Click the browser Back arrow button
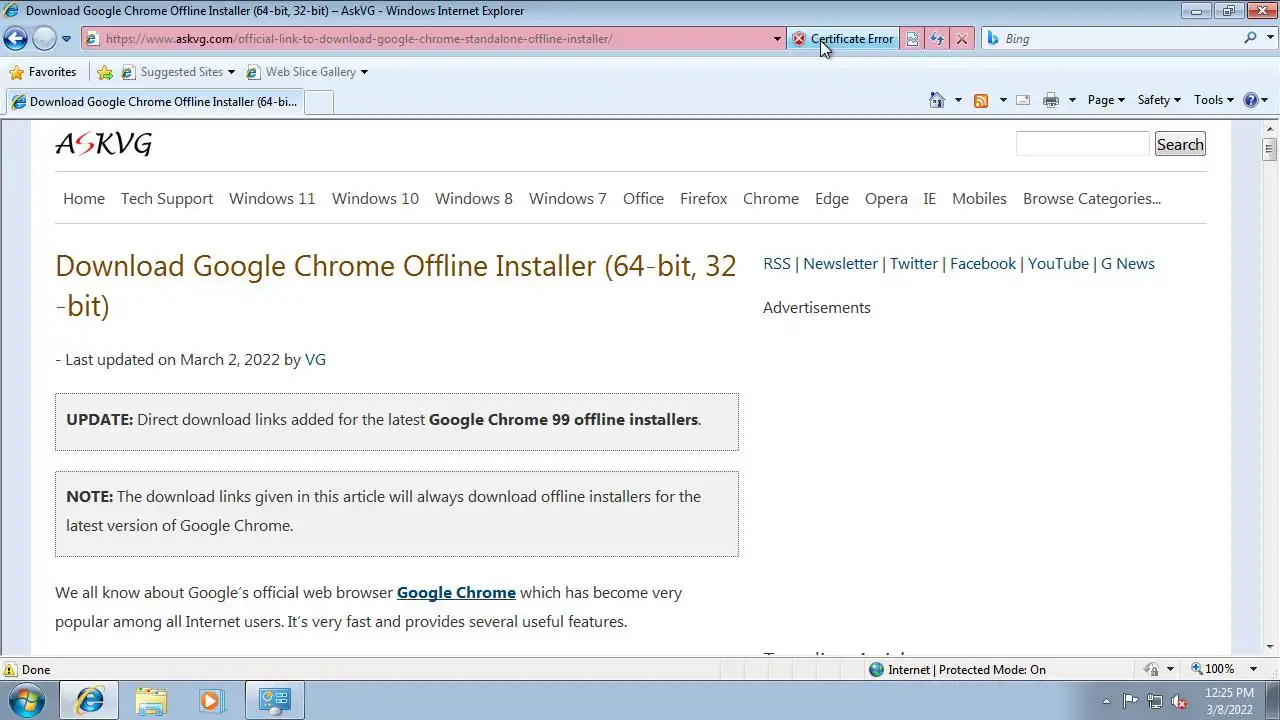The height and width of the screenshot is (720, 1280). coord(15,39)
